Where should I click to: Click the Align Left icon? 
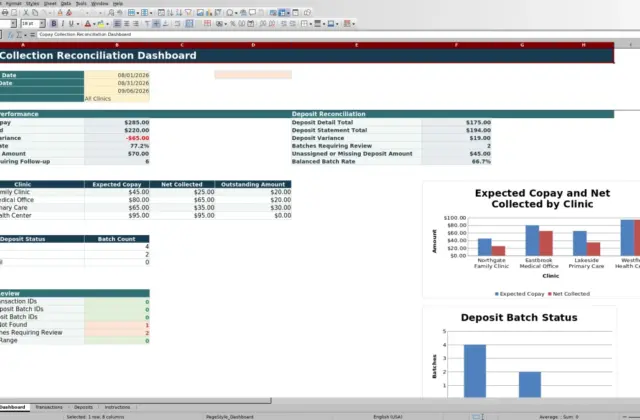[117, 24]
